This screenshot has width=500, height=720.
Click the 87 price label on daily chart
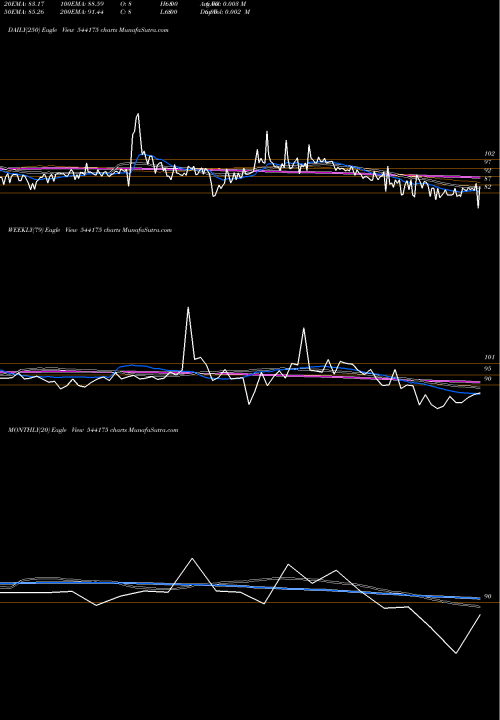coord(488,179)
